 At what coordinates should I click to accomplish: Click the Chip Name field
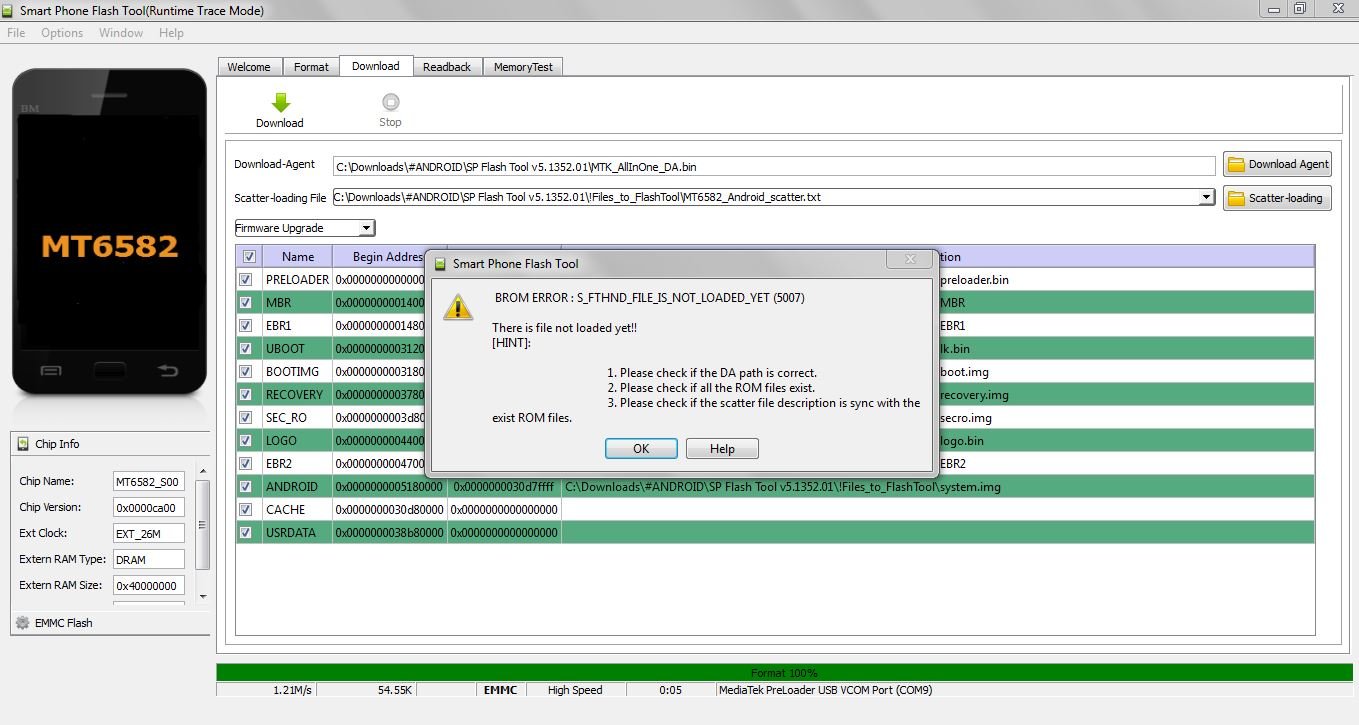pos(149,481)
